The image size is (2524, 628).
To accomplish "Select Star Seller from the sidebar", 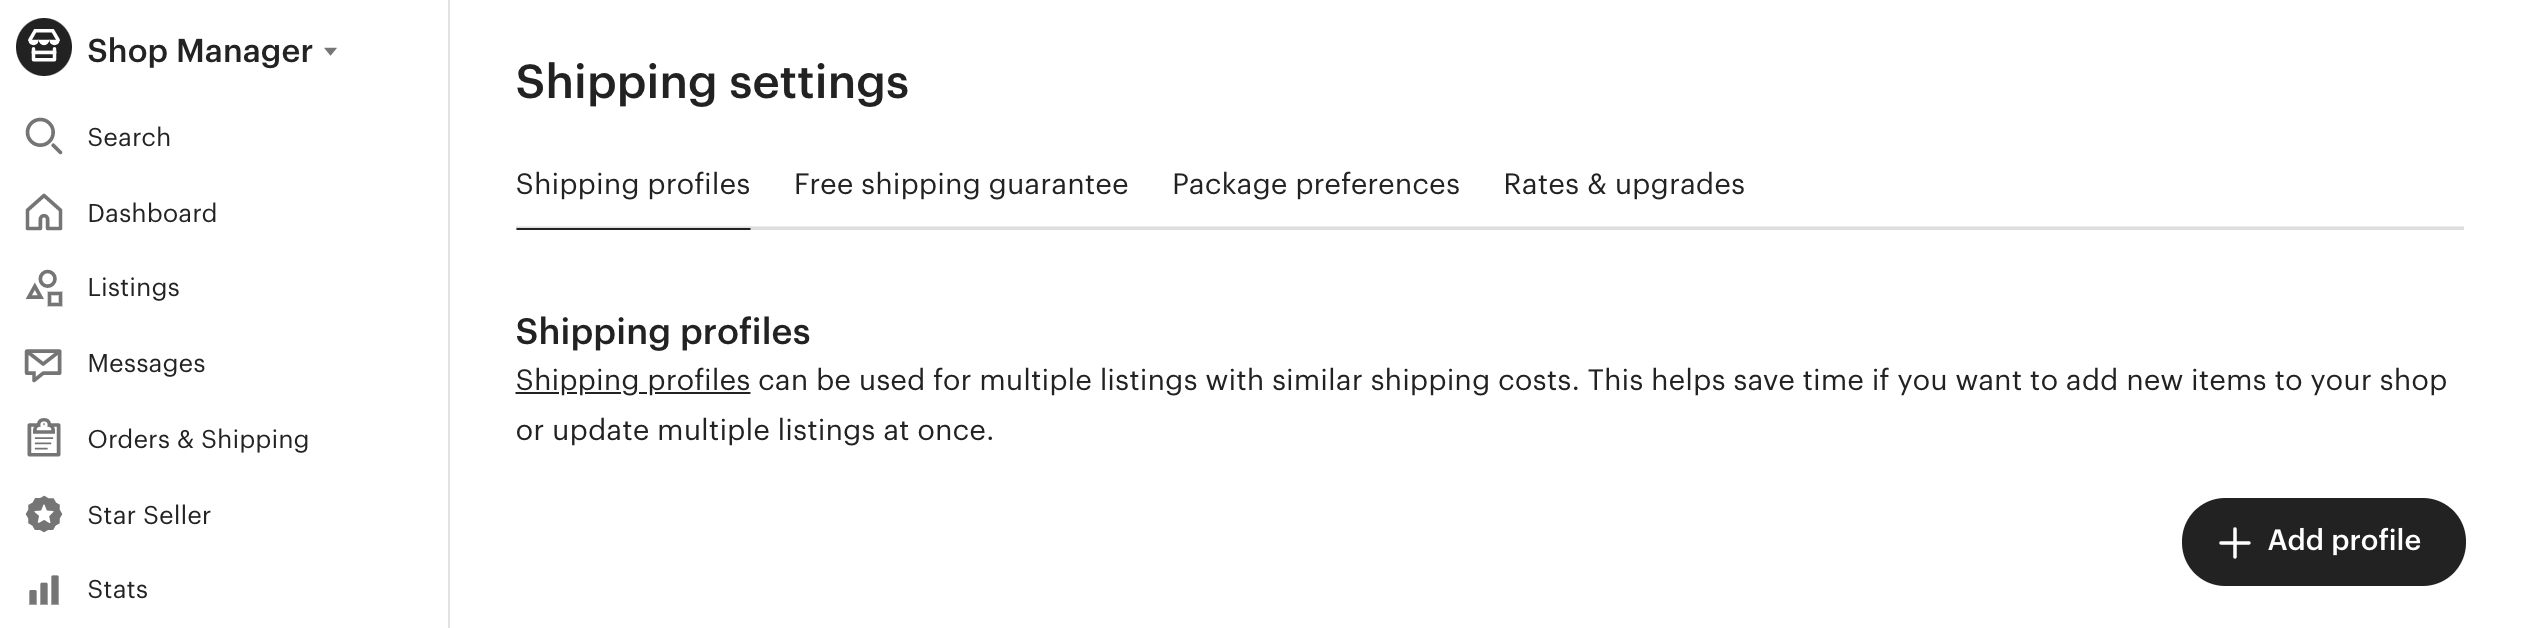I will pyautogui.click(x=149, y=515).
